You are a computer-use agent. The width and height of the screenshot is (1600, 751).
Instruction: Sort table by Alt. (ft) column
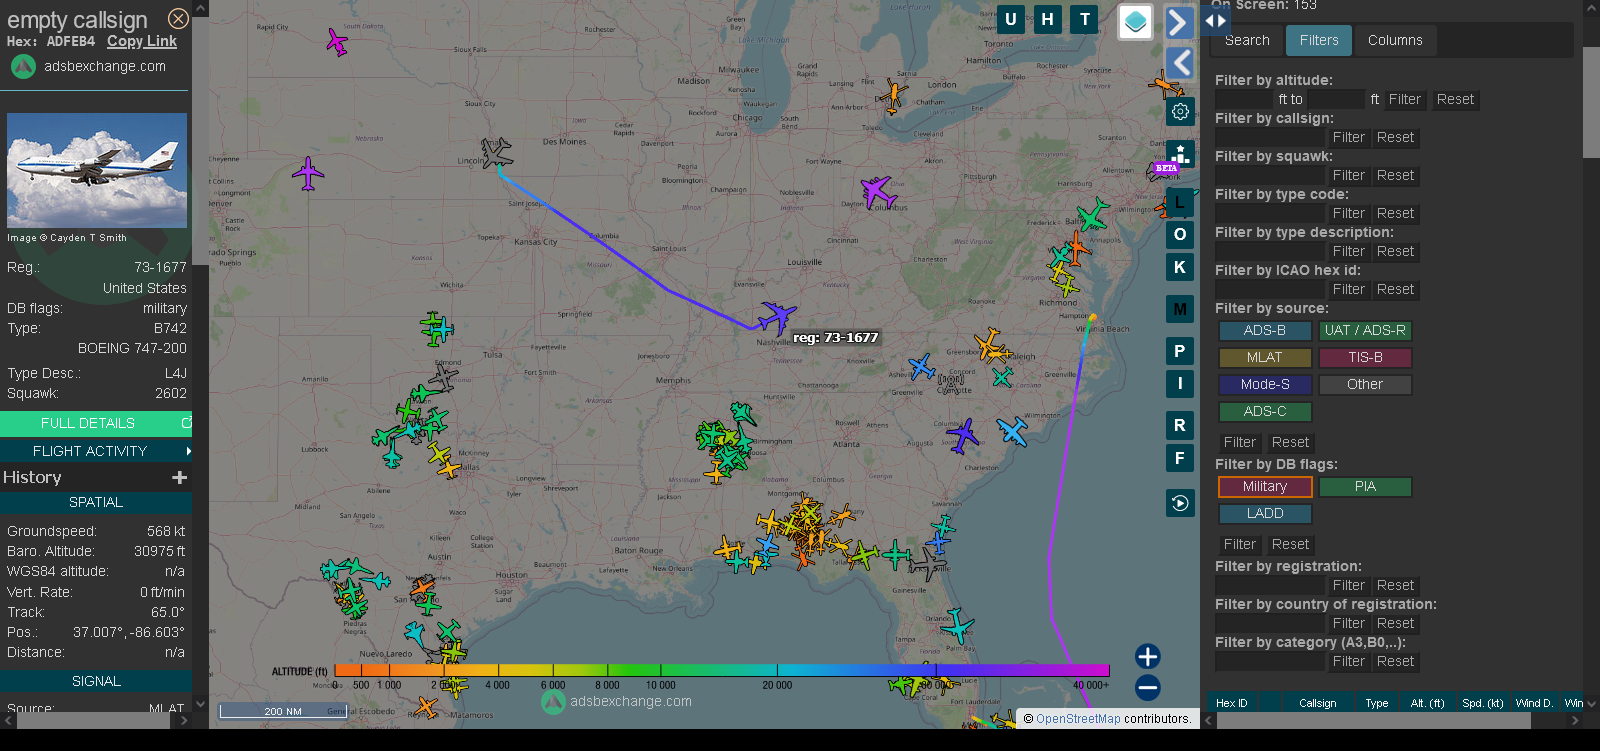point(1427,703)
